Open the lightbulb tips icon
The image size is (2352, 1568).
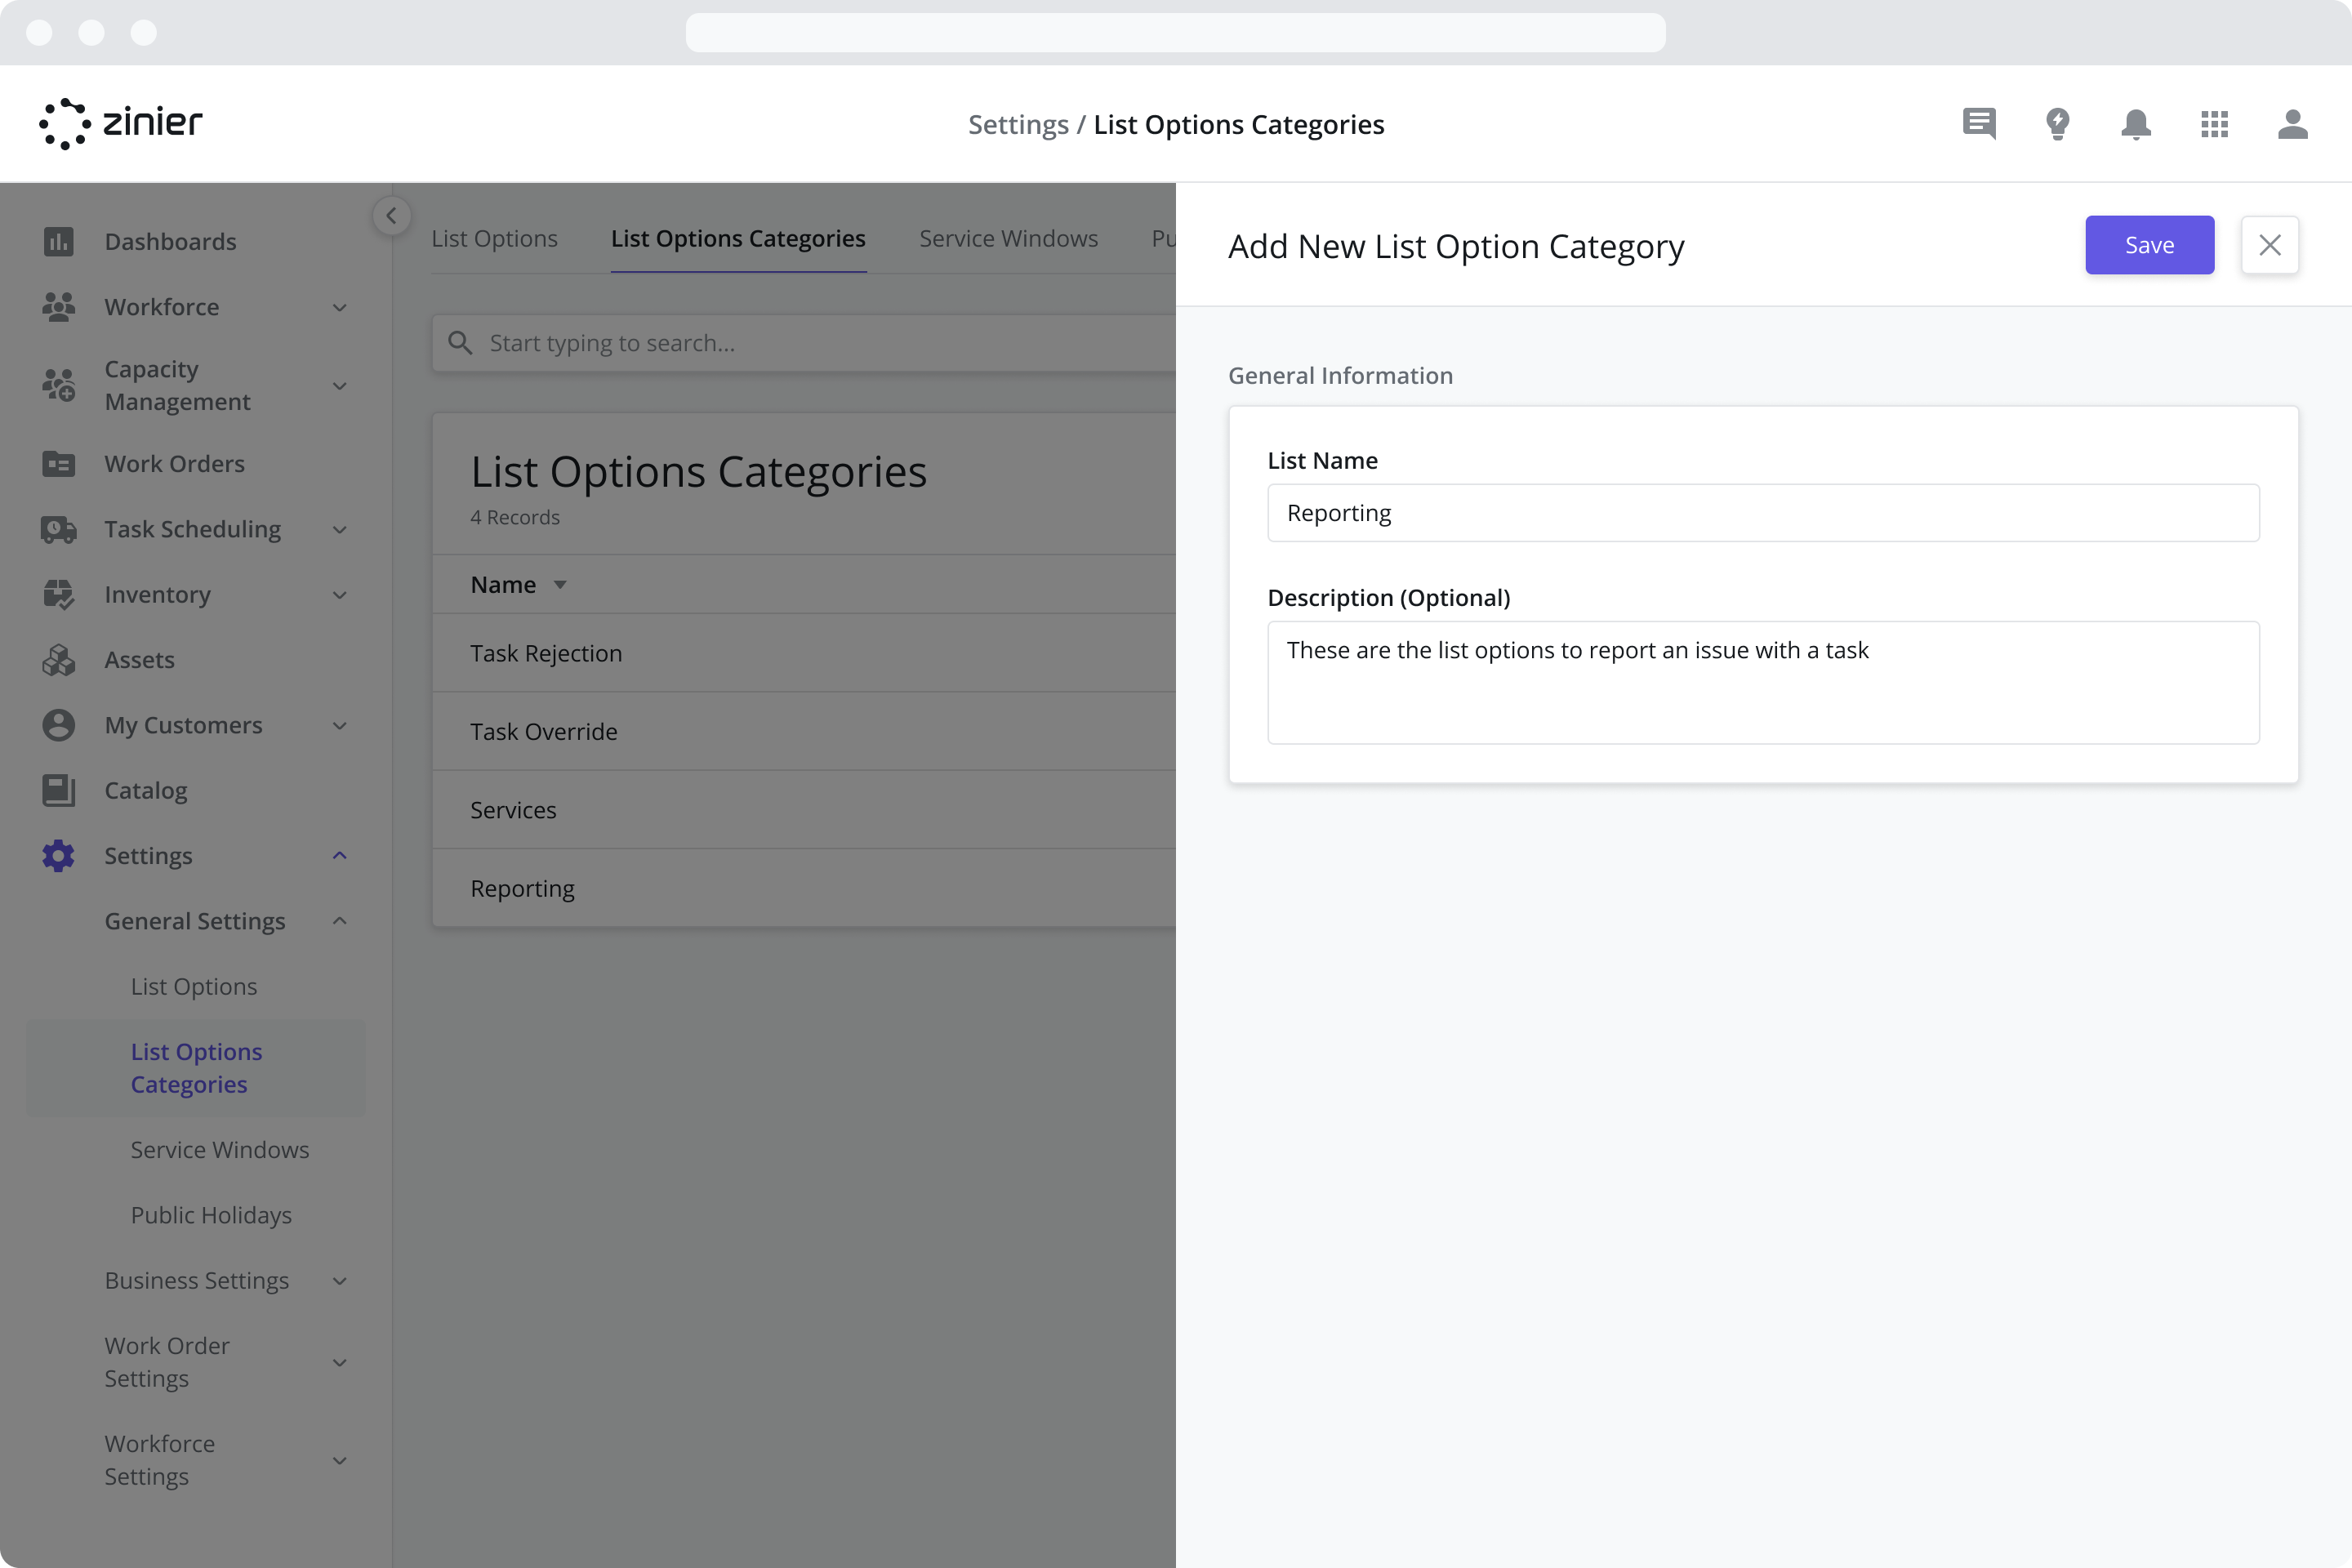pyautogui.click(x=2057, y=124)
